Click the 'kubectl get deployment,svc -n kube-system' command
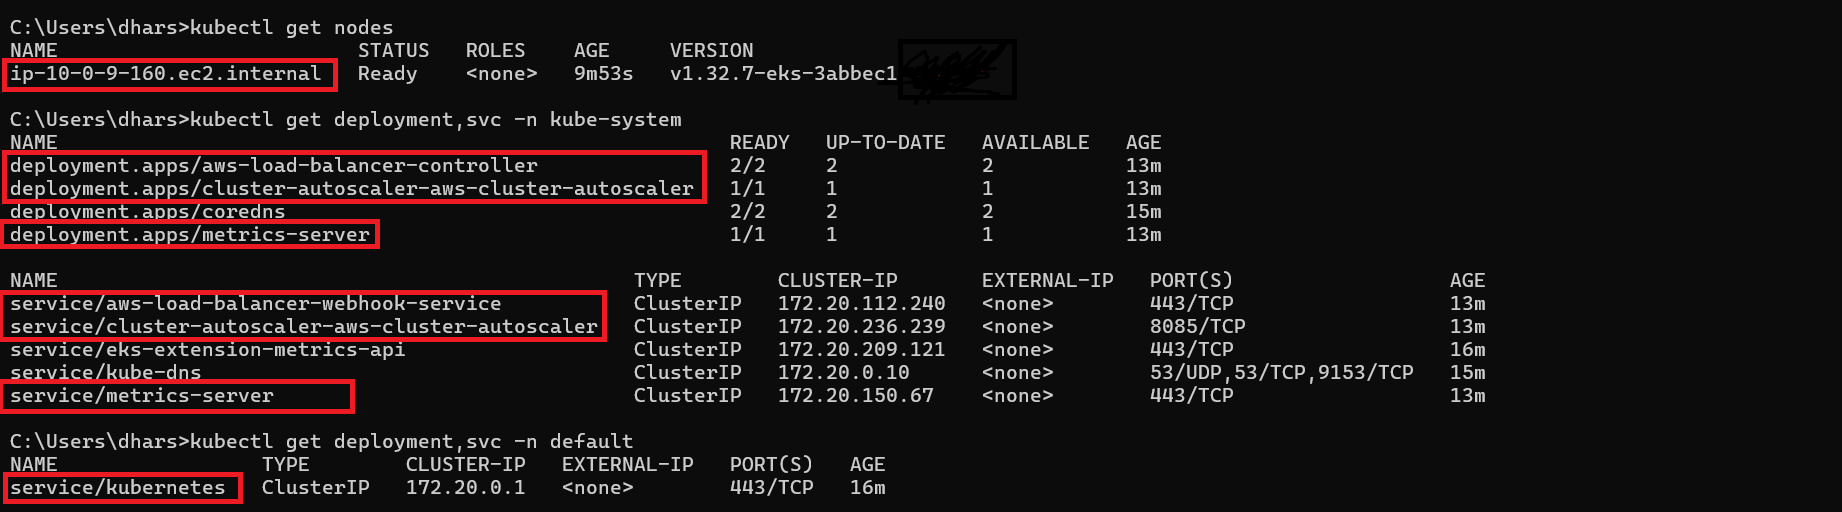 coord(435,120)
